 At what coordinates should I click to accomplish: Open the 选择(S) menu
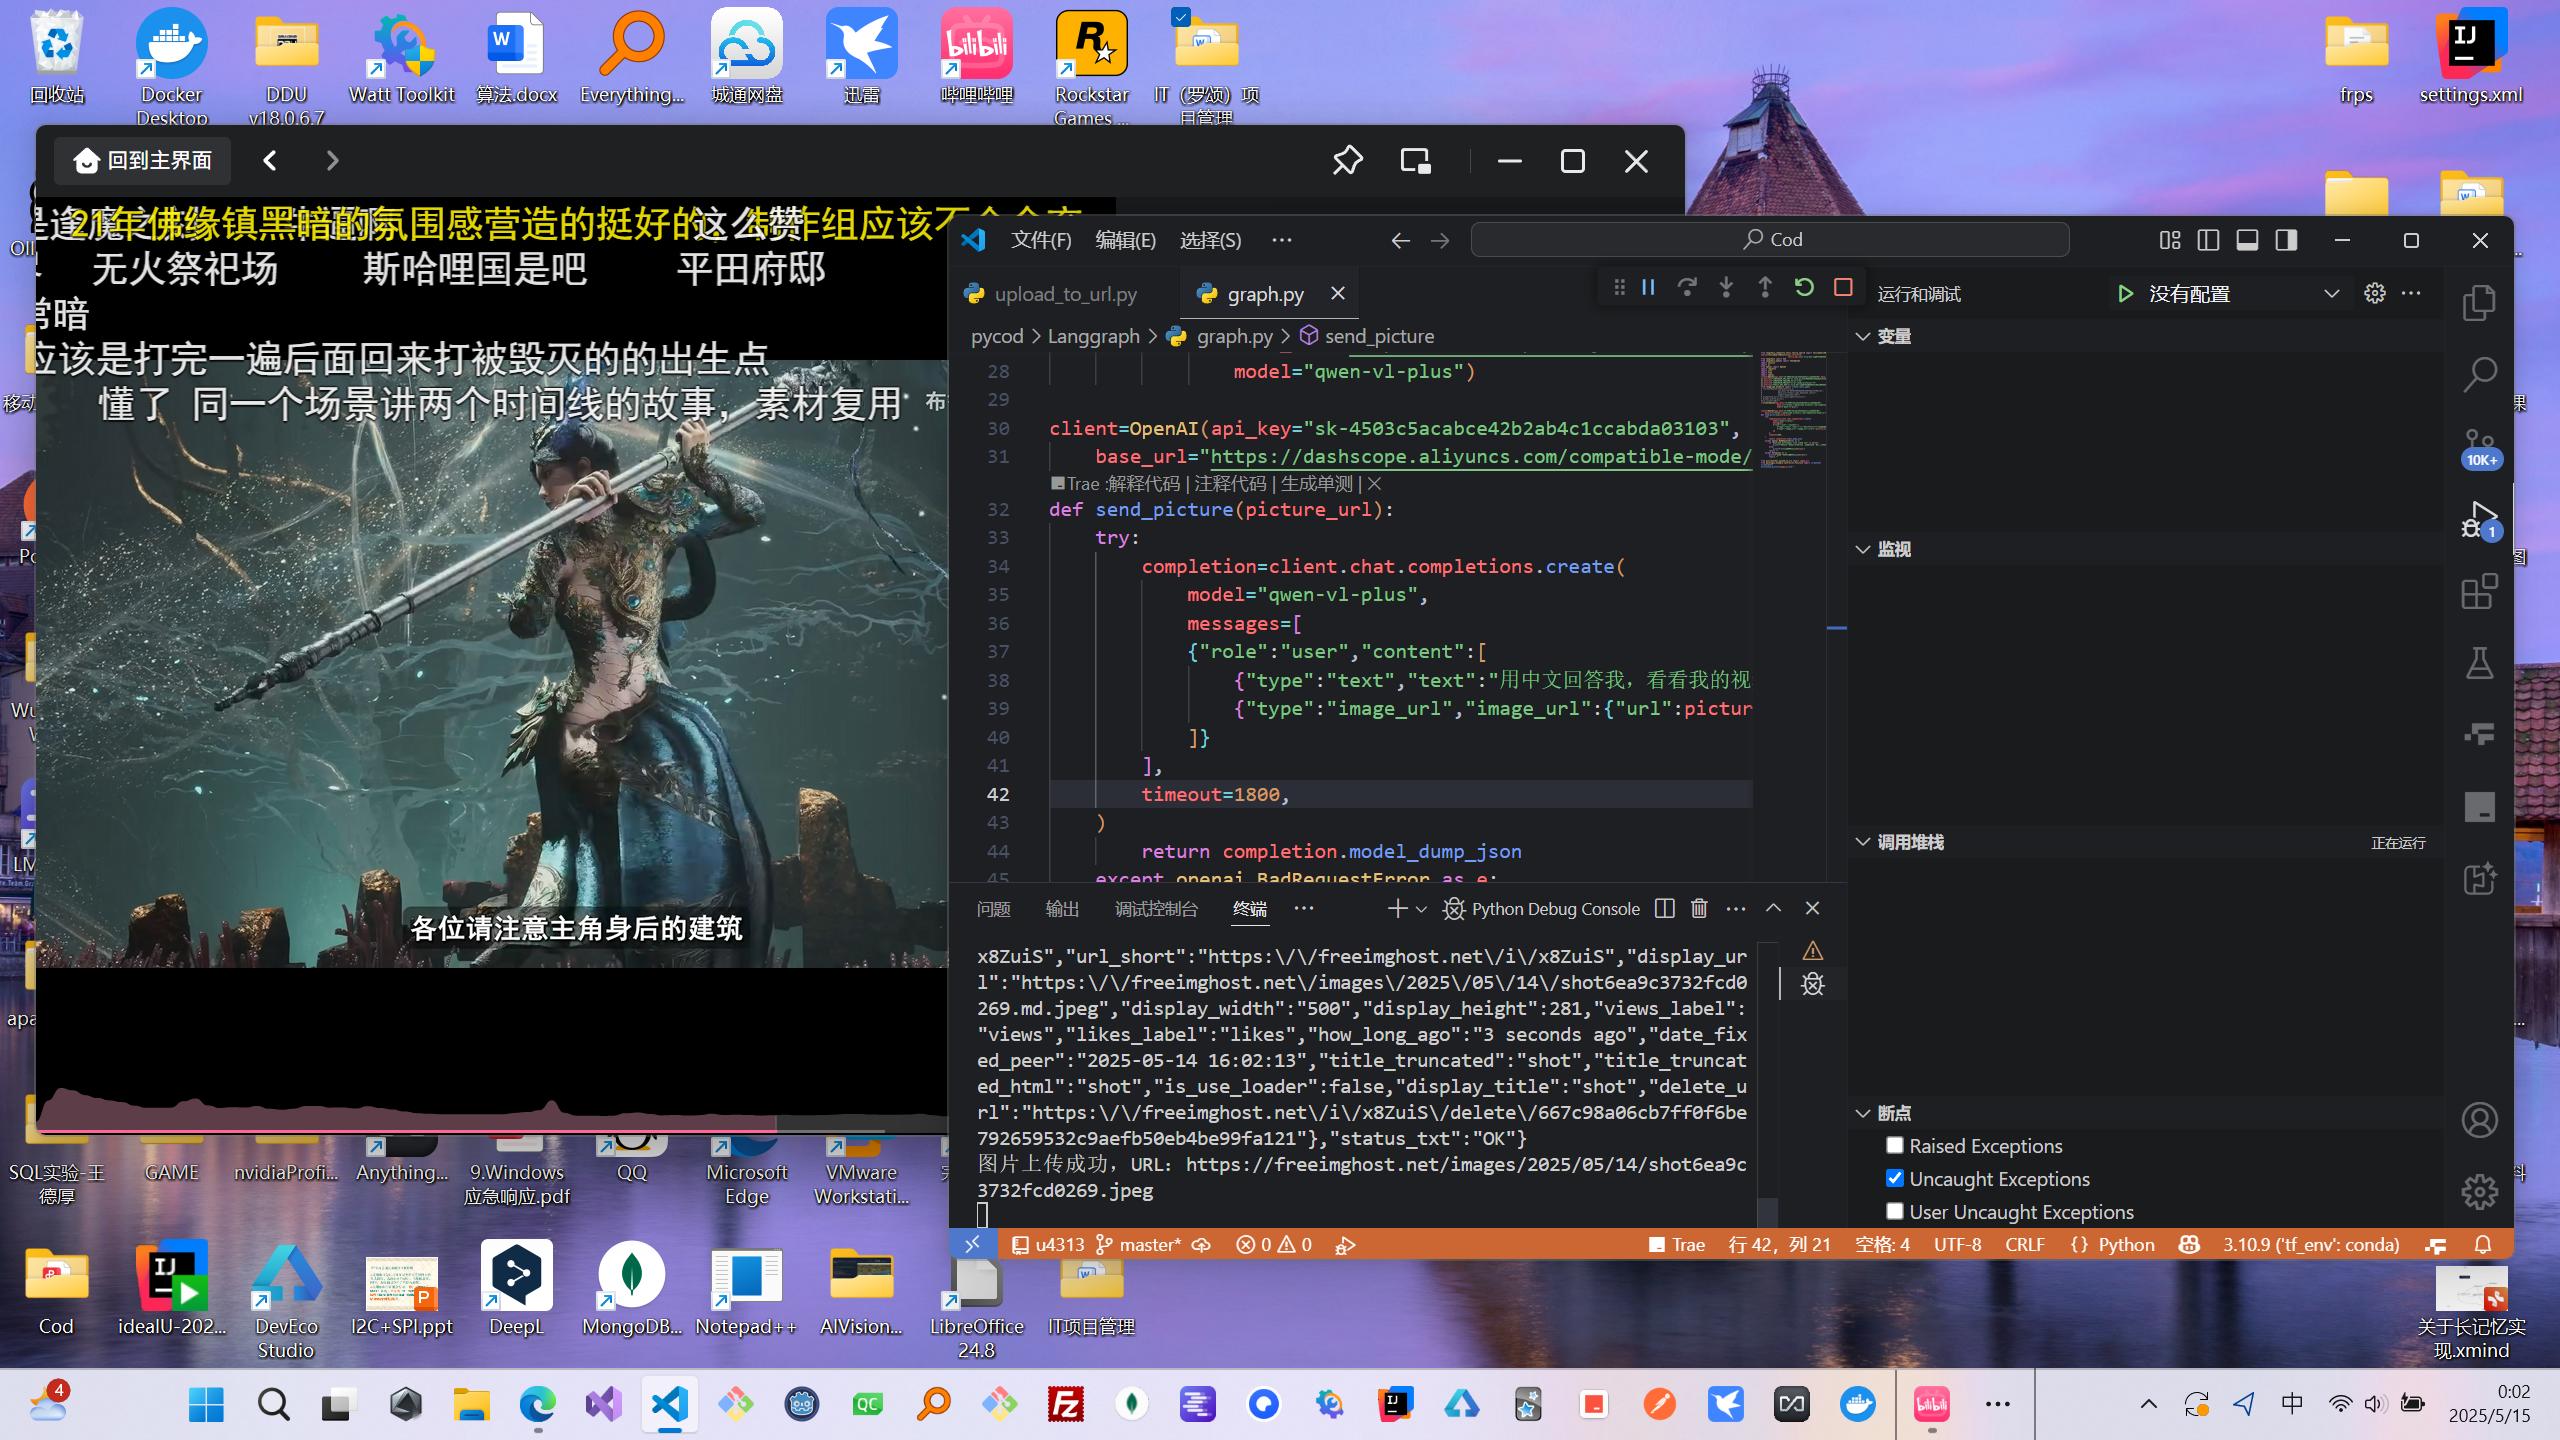tap(1210, 240)
